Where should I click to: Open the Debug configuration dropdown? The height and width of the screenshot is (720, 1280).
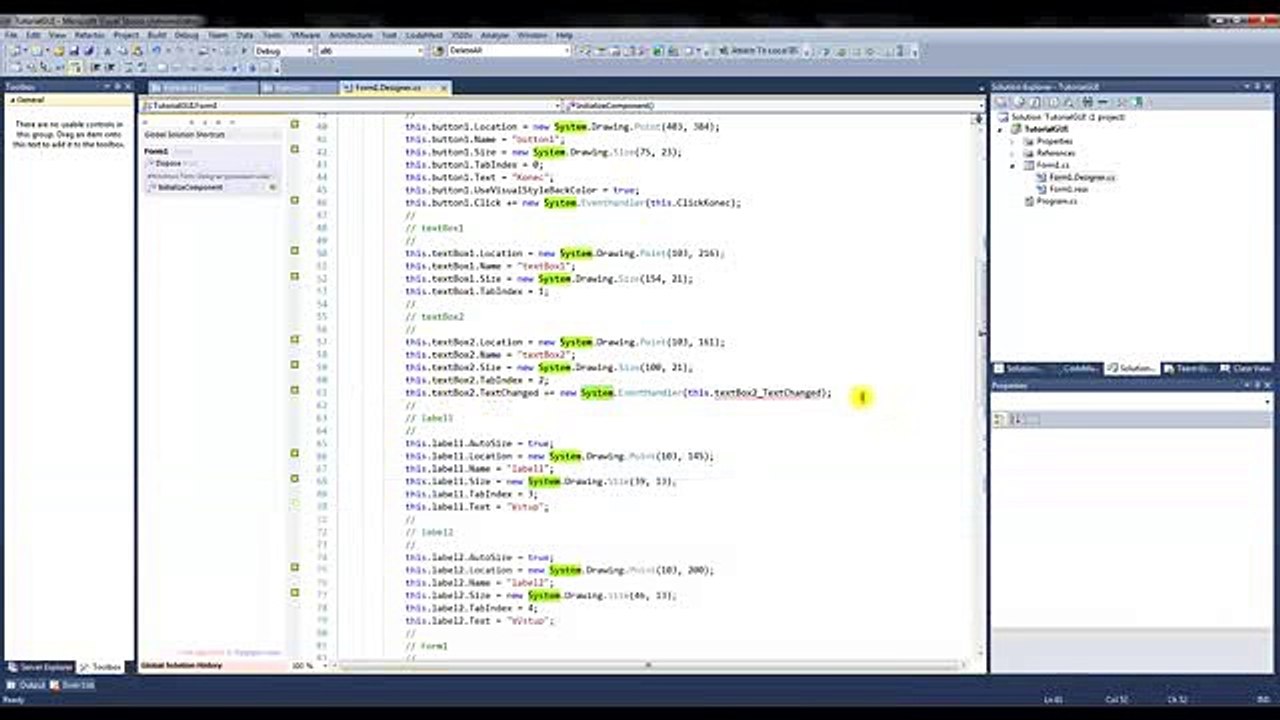coord(283,50)
